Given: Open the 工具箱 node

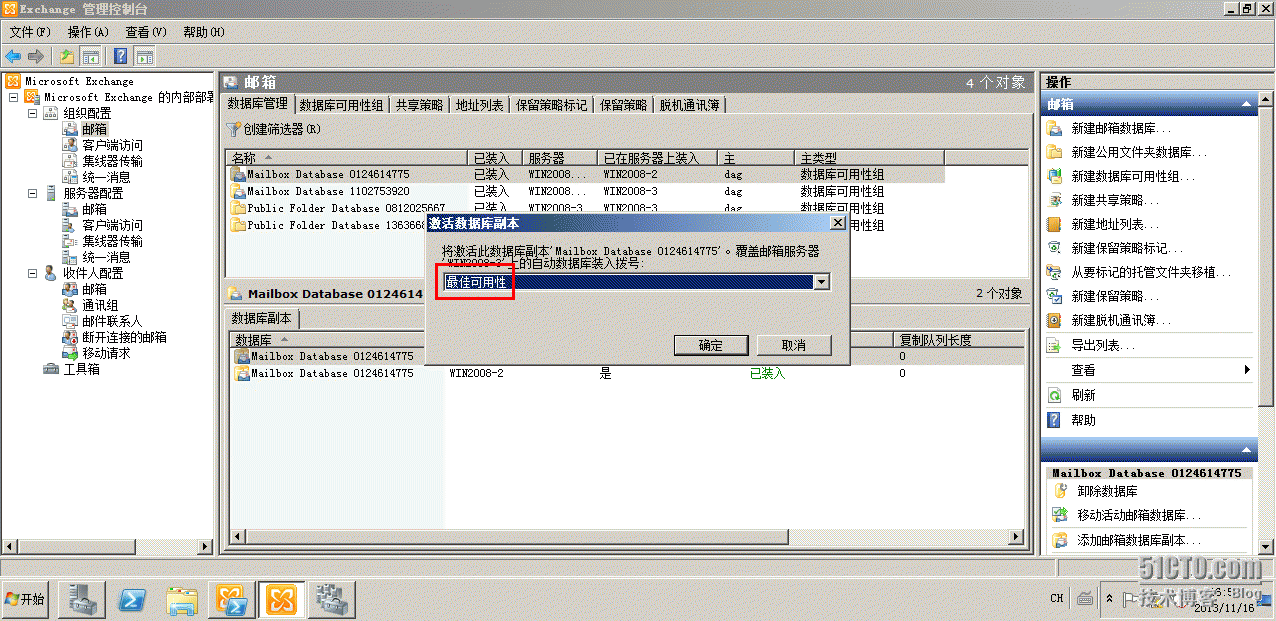Looking at the screenshot, I should (x=82, y=369).
